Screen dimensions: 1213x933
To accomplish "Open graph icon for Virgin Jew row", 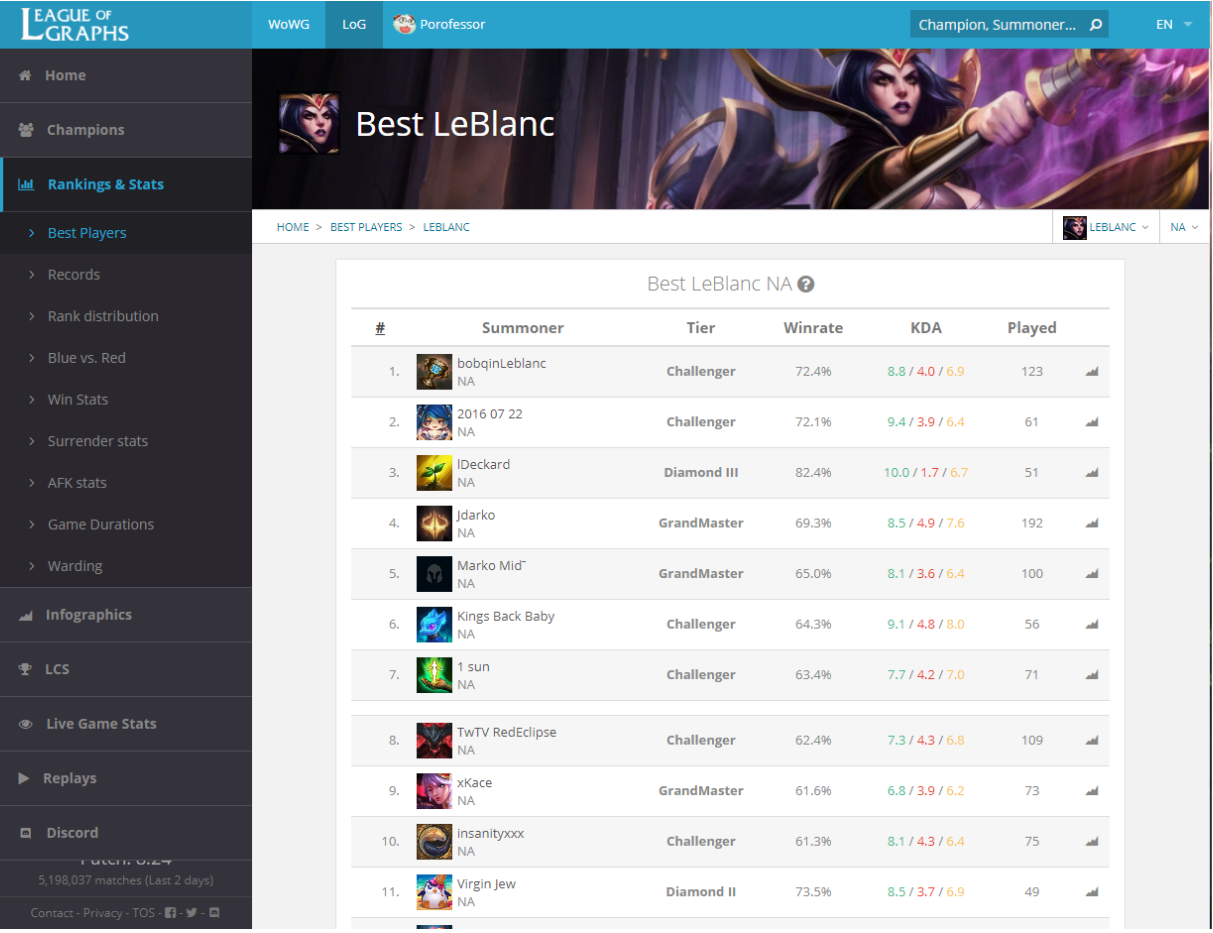I will 1091,891.
